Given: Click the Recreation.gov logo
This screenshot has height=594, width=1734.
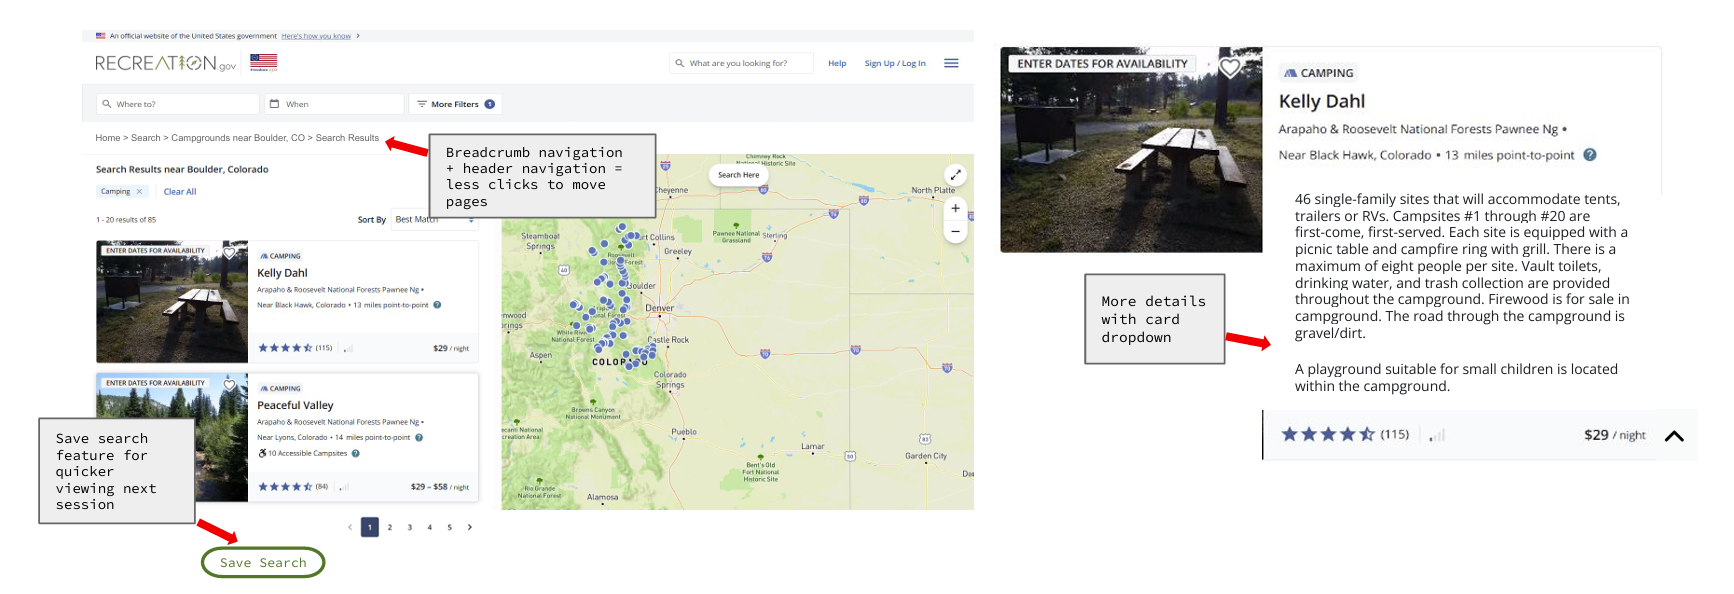Looking at the screenshot, I should coord(166,63).
